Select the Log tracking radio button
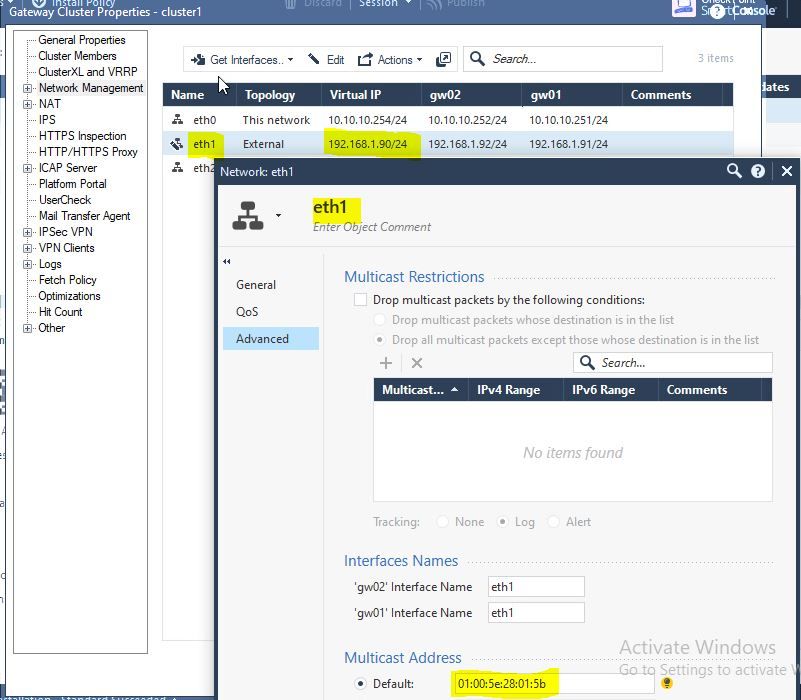Viewport: 801px width, 700px height. click(503, 522)
